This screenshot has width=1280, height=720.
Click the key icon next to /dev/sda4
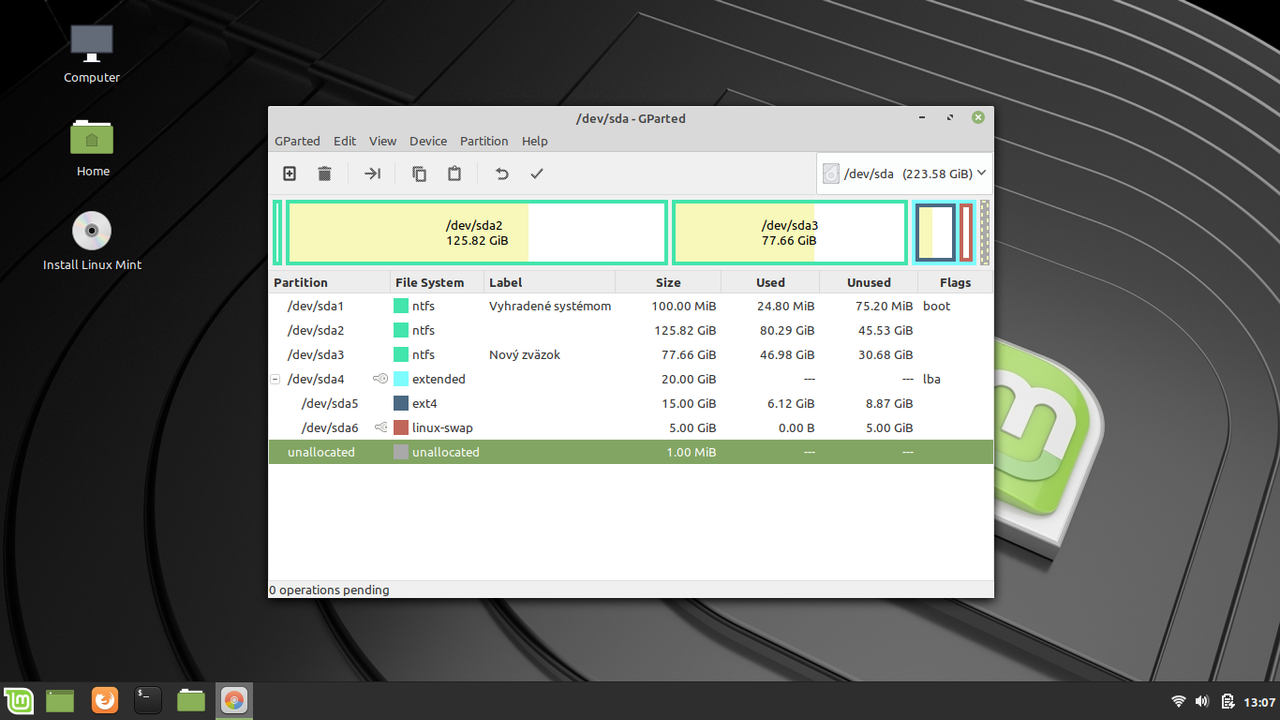pyautogui.click(x=380, y=379)
